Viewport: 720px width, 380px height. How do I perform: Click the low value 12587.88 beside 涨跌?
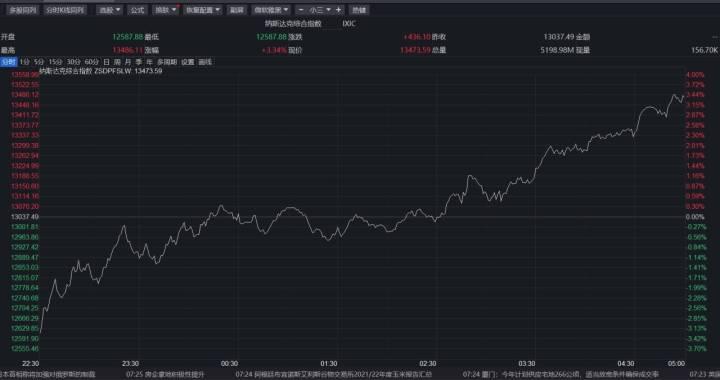[271, 37]
